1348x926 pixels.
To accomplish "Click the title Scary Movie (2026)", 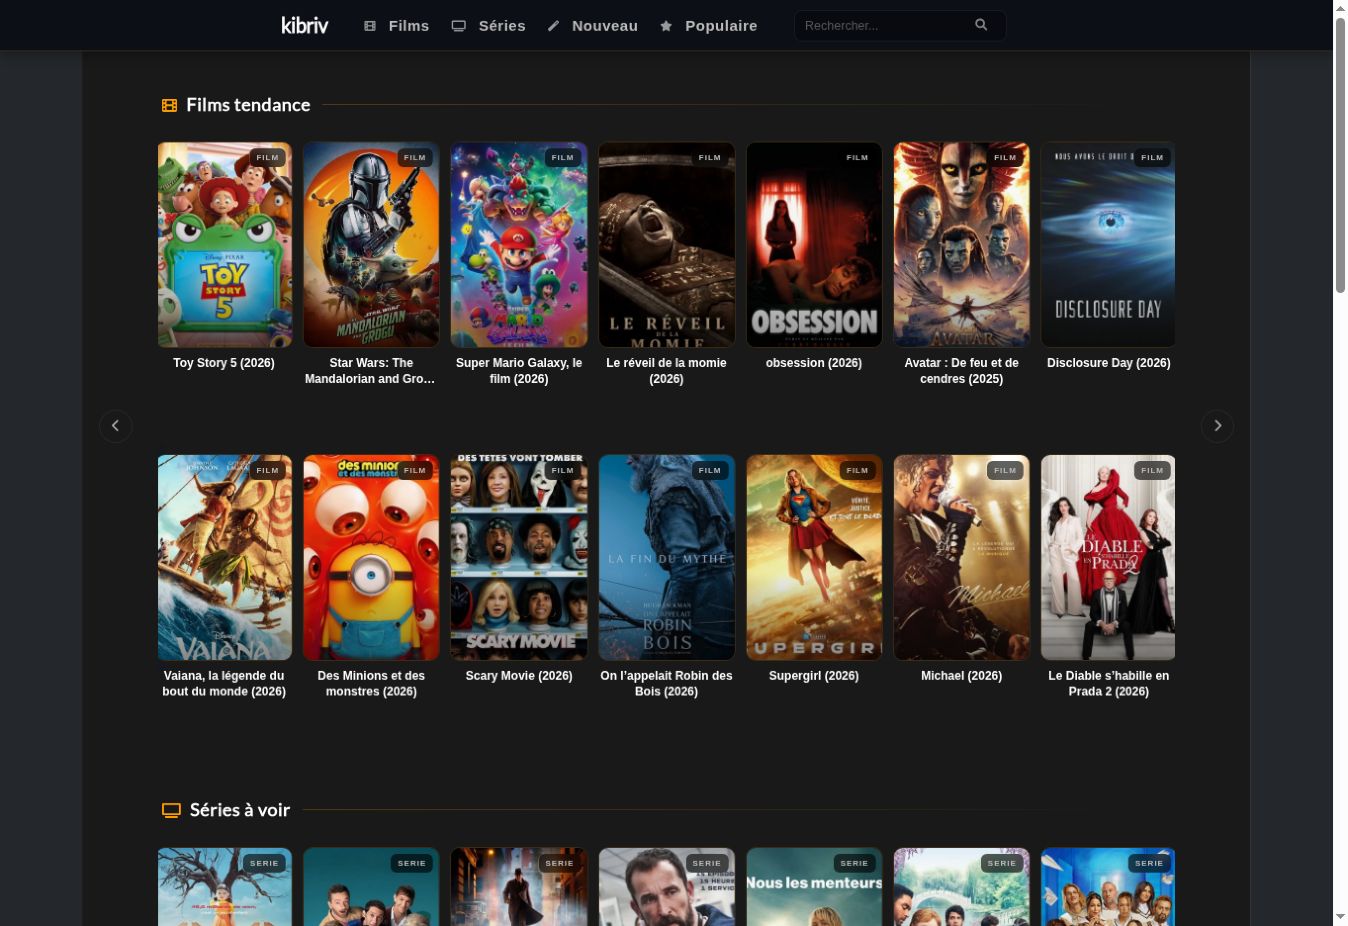I will point(519,676).
